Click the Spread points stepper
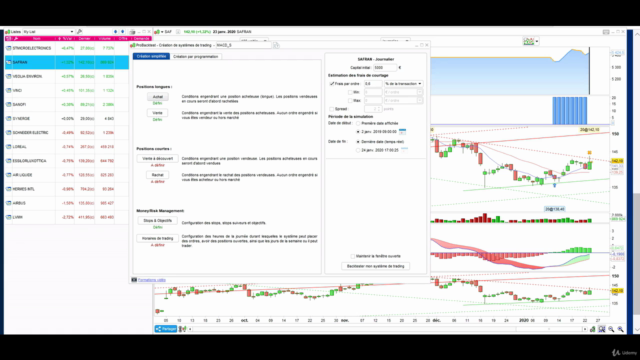640x360 pixels. coord(379,109)
